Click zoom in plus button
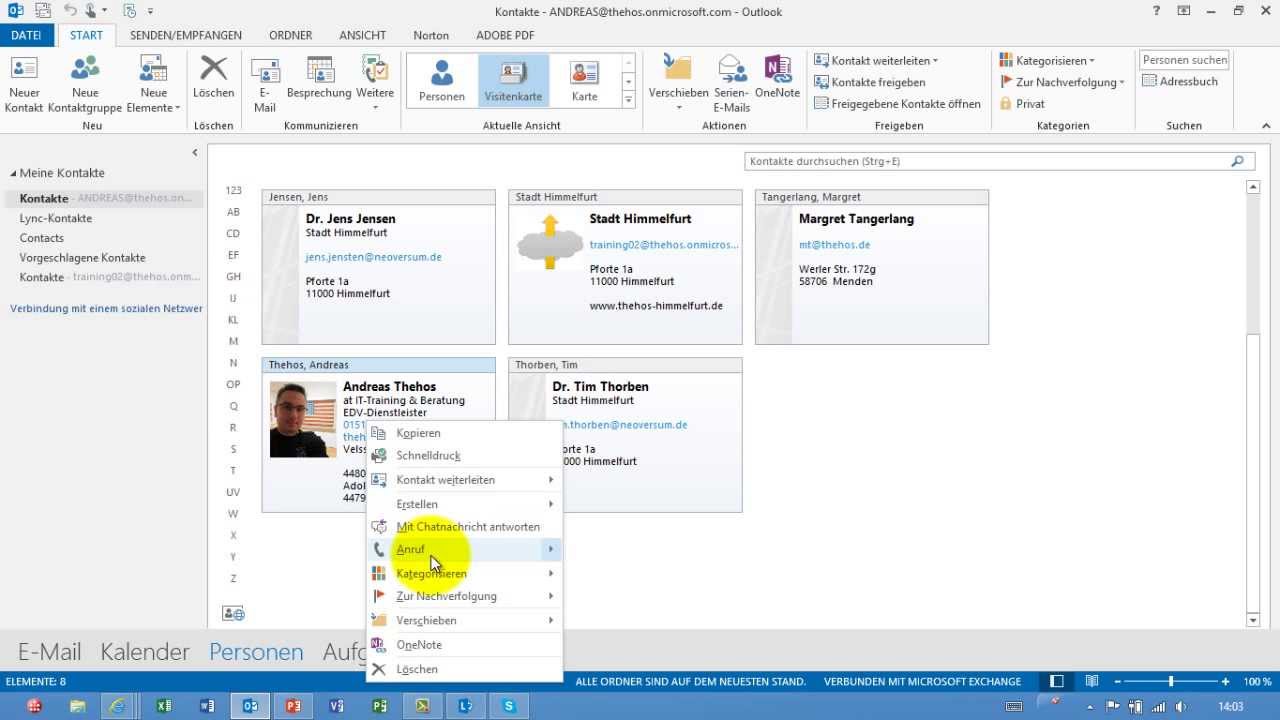This screenshot has width=1280, height=720. (1227, 681)
